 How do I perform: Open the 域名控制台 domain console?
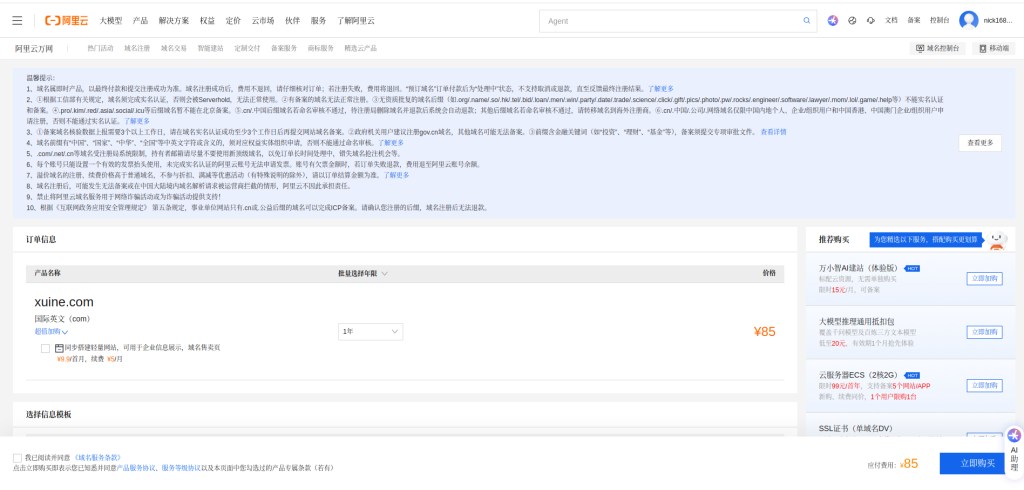pyautogui.click(x=938, y=48)
